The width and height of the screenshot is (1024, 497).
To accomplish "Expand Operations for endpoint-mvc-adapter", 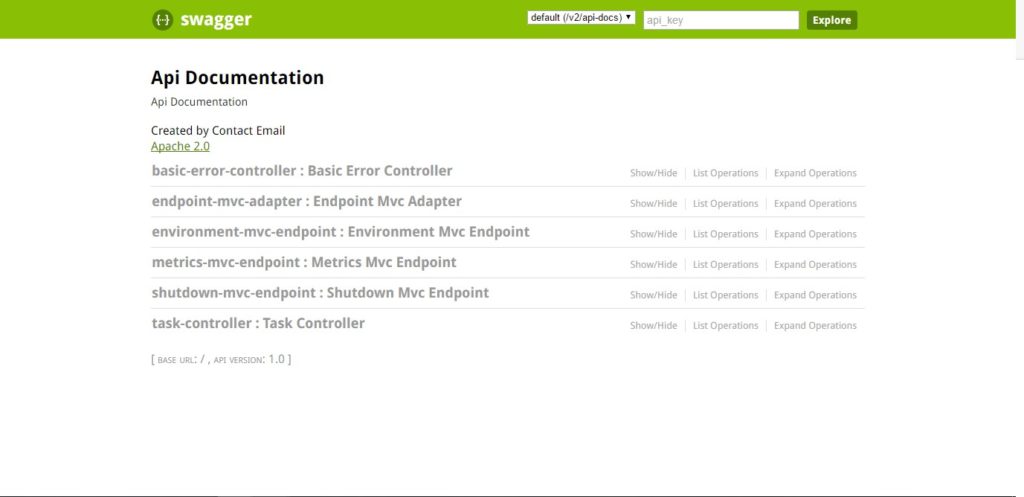I will coord(815,204).
